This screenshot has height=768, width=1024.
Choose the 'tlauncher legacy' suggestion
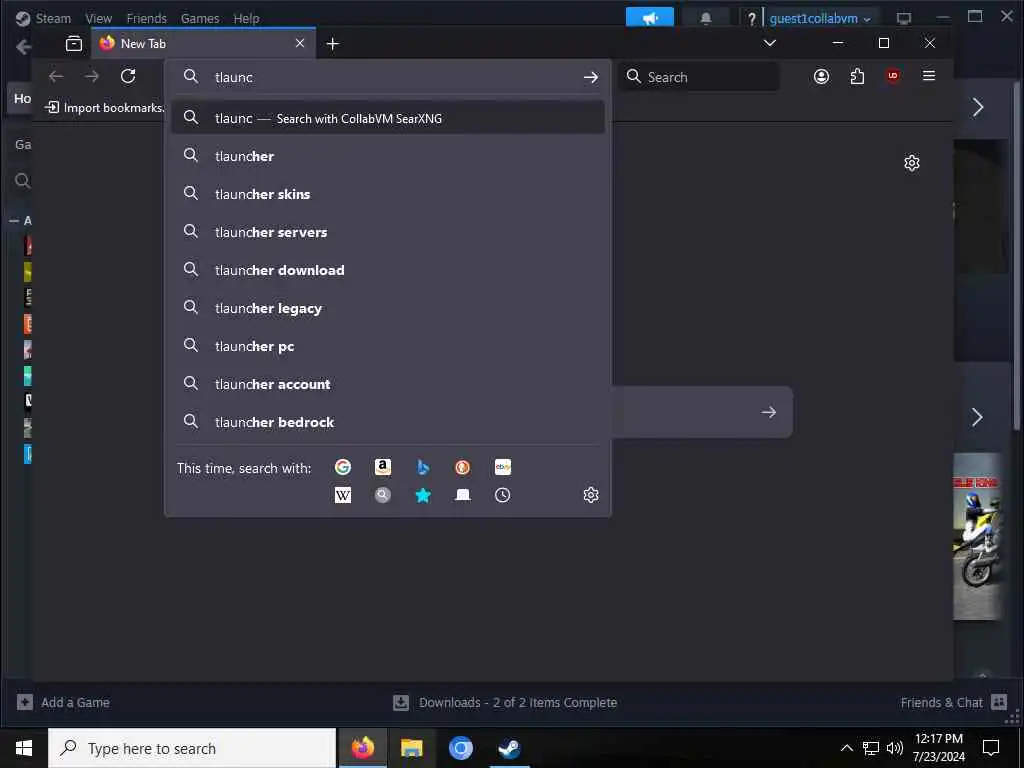(387, 308)
